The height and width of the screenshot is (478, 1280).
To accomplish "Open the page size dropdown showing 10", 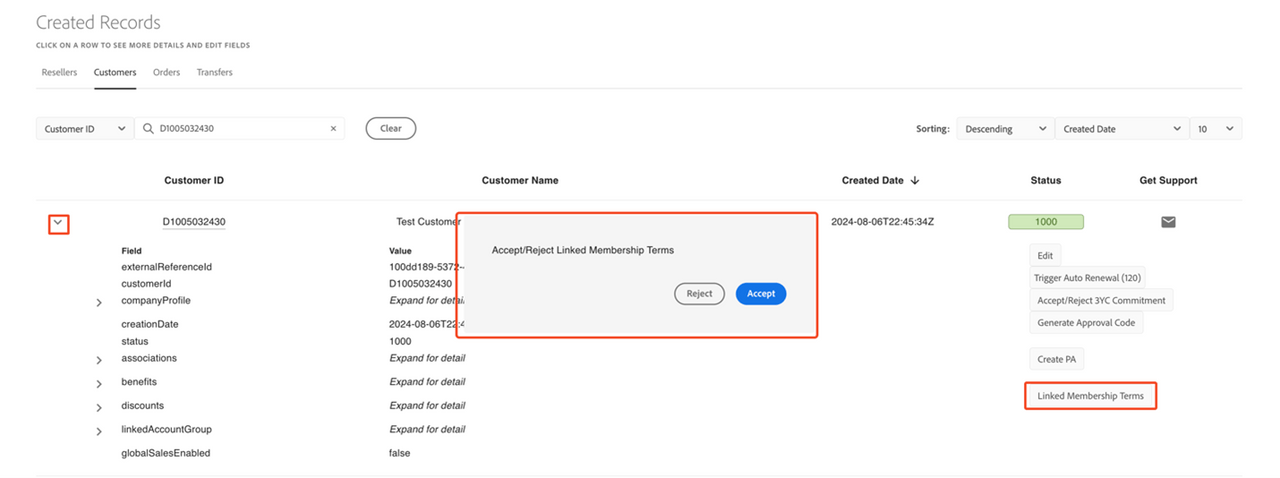I will click(1215, 129).
